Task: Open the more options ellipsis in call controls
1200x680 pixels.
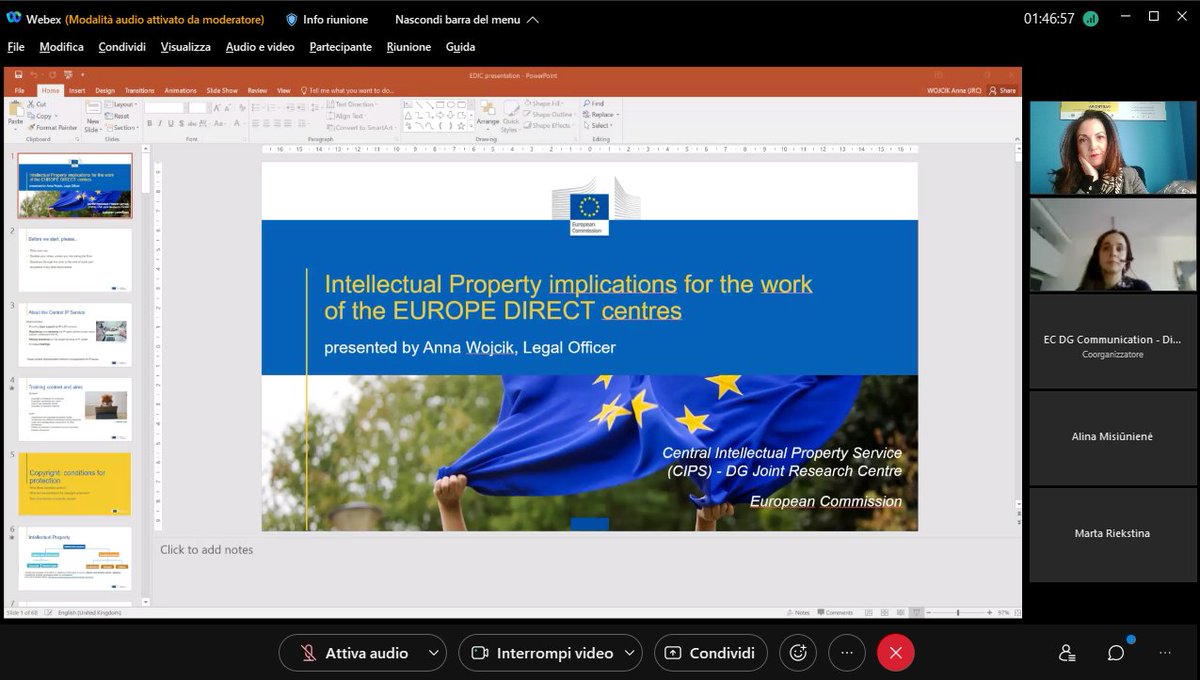Action: [847, 653]
